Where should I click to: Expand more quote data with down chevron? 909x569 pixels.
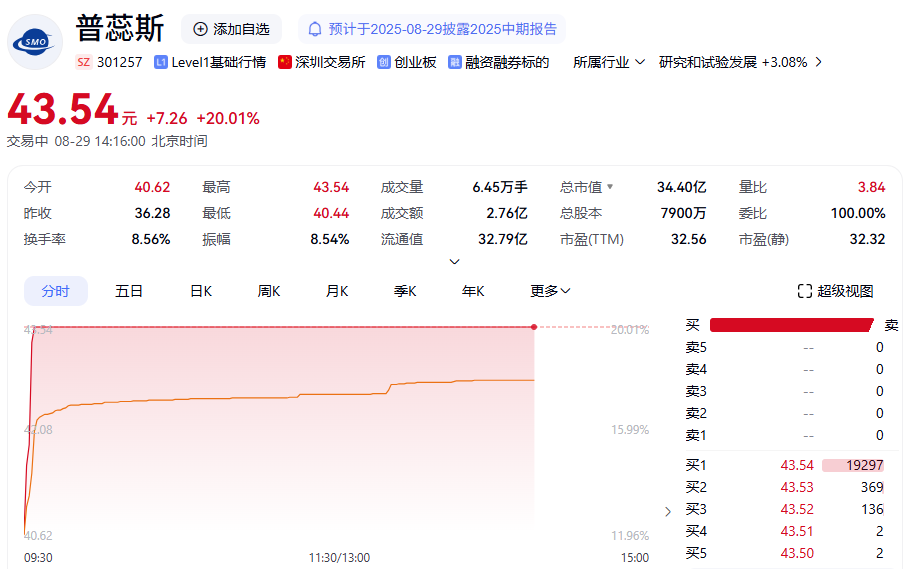tap(454, 261)
